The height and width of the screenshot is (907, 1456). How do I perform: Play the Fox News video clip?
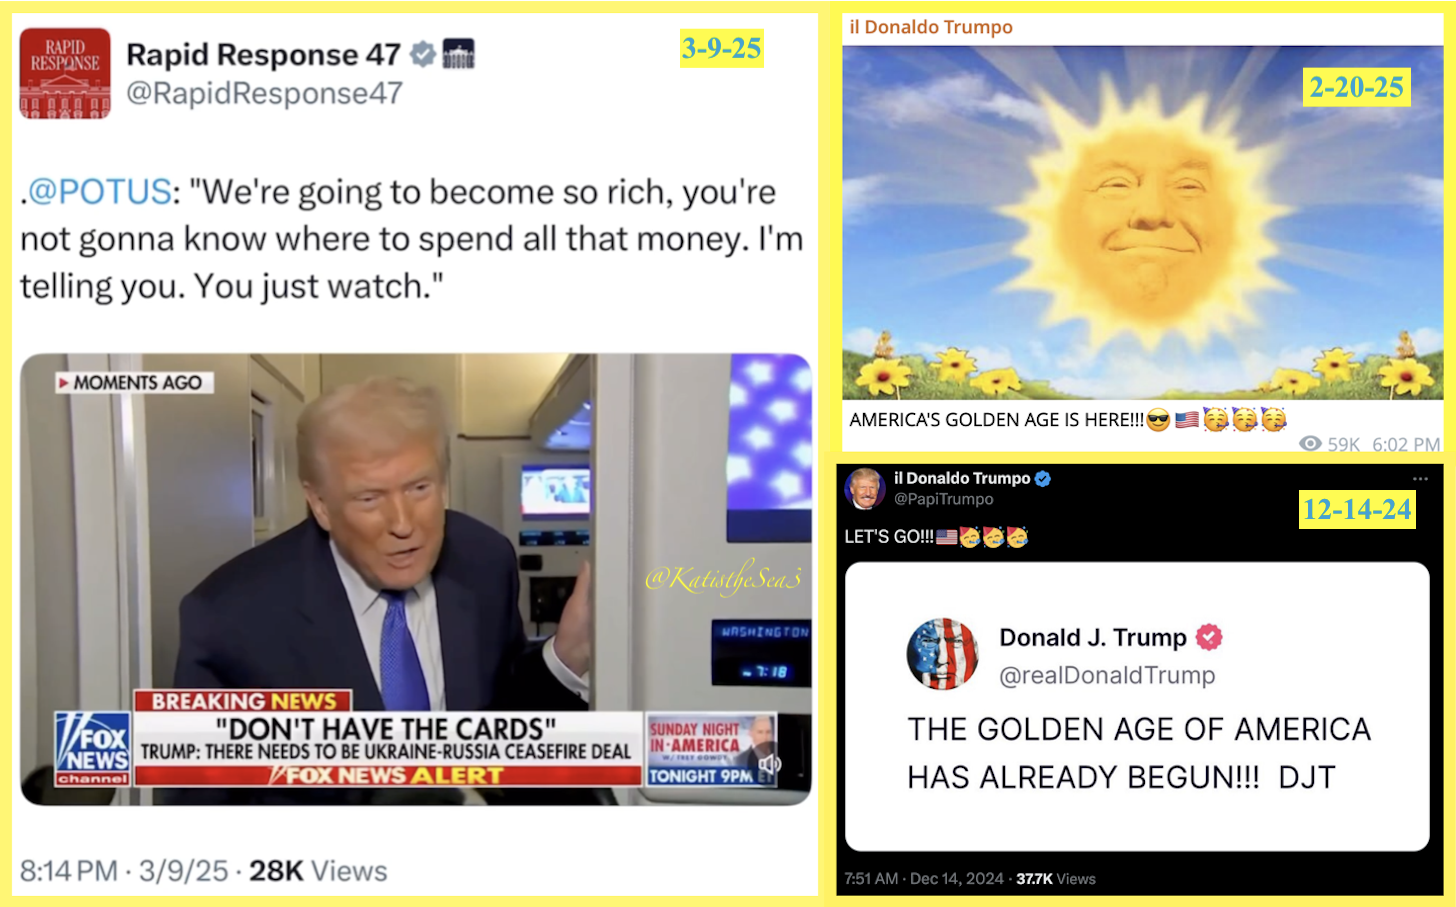tap(416, 579)
